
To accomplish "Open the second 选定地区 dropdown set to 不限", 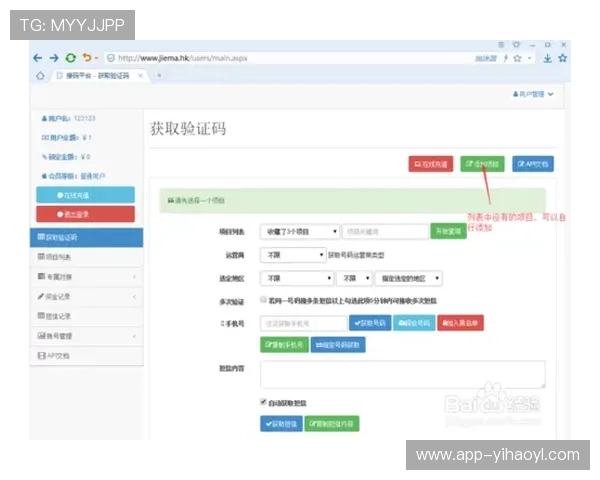I will pos(354,278).
